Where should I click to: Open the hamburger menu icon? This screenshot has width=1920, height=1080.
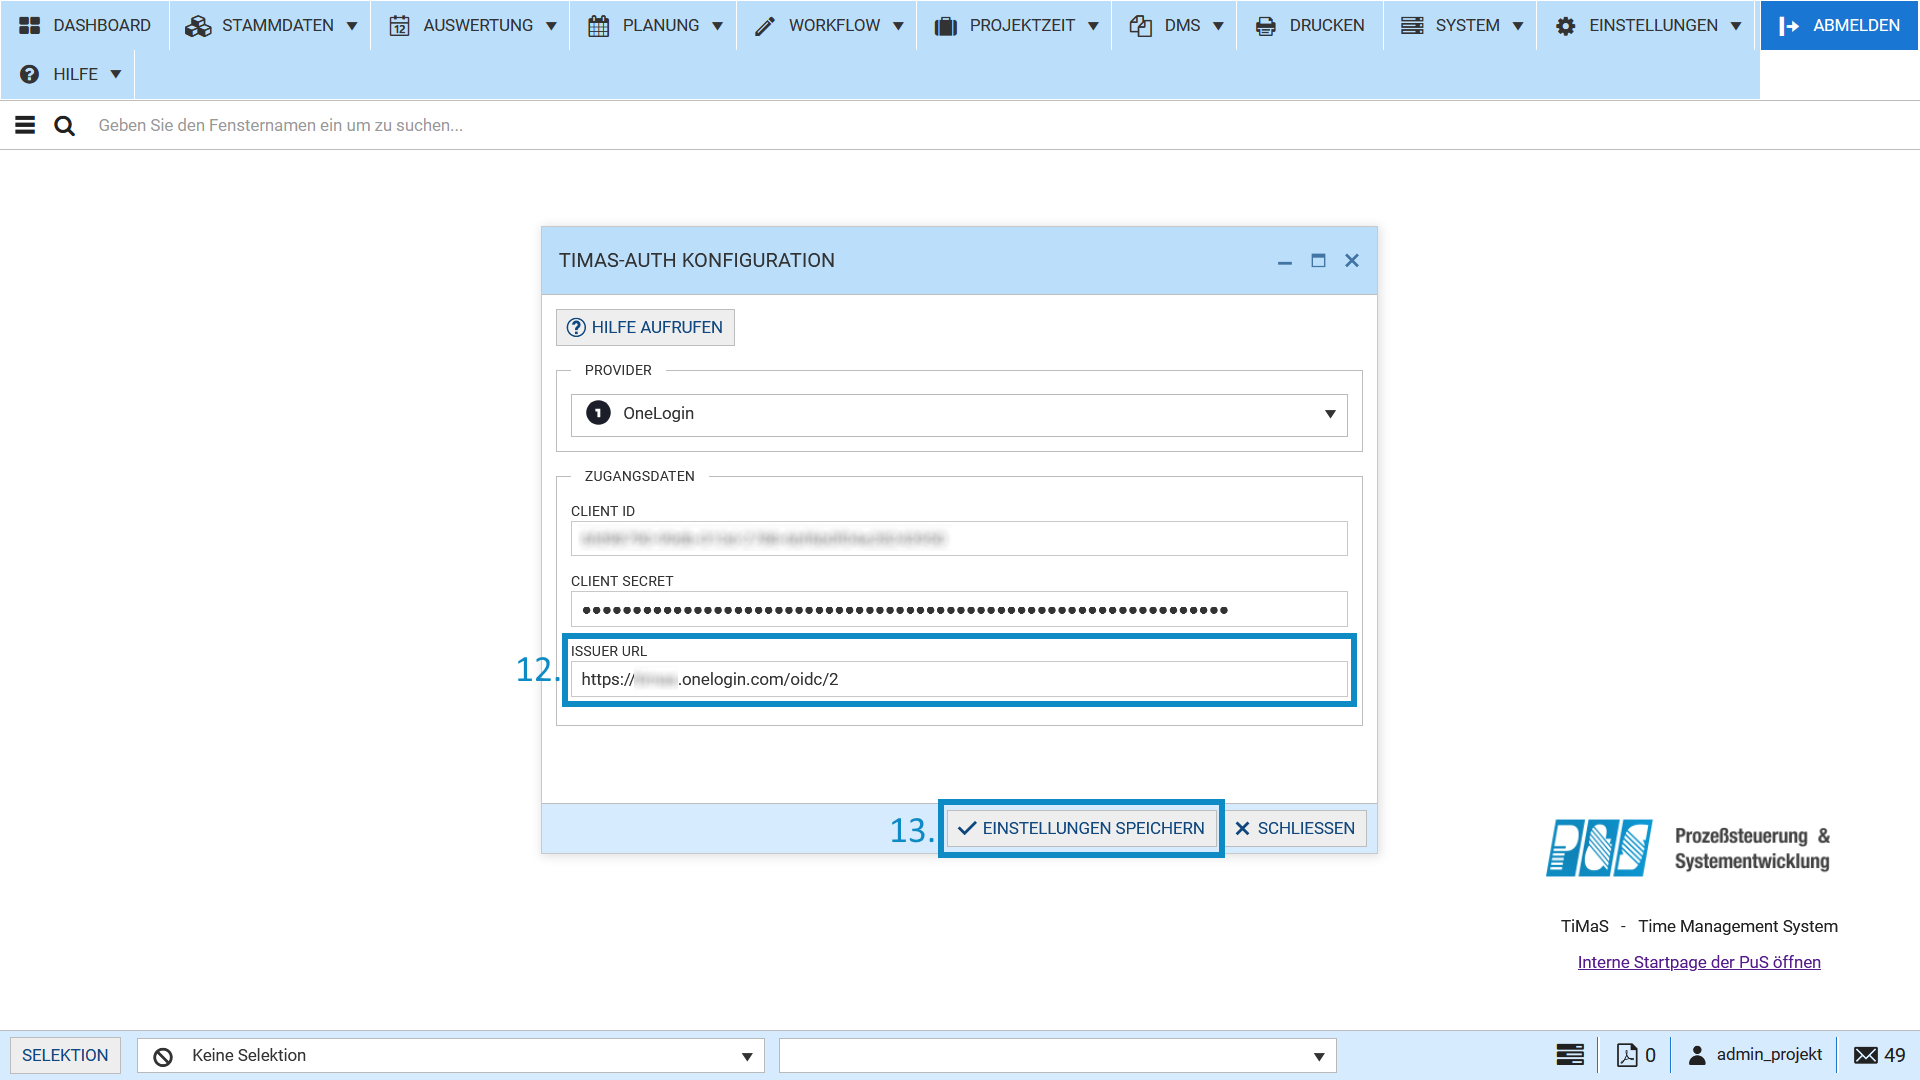pyautogui.click(x=25, y=125)
